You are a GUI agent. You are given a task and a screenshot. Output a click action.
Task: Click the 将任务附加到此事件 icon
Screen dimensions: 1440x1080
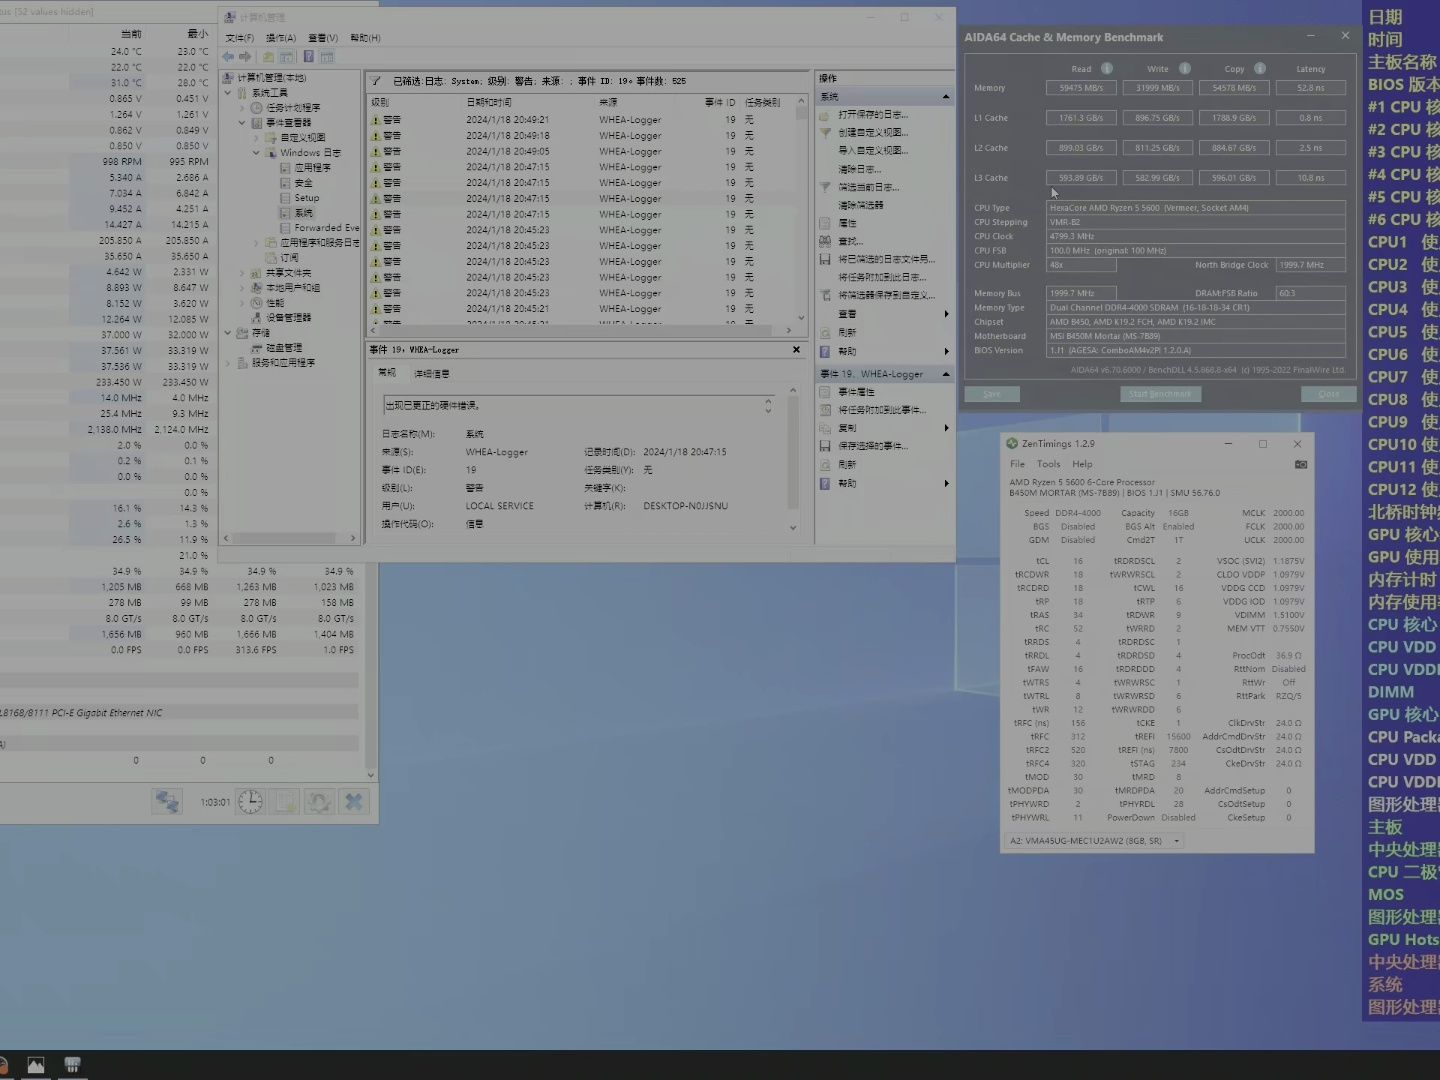click(825, 410)
